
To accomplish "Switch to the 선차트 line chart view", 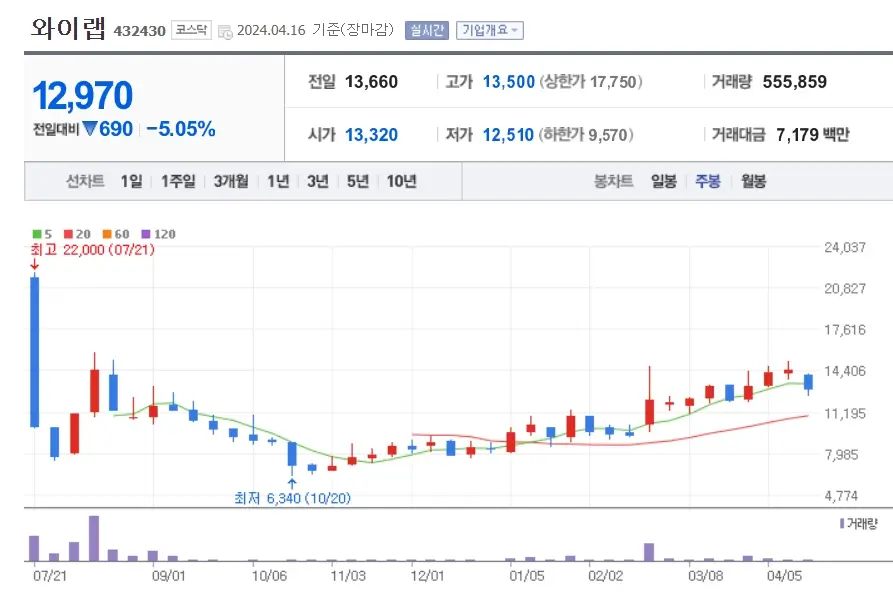I will tap(85, 182).
